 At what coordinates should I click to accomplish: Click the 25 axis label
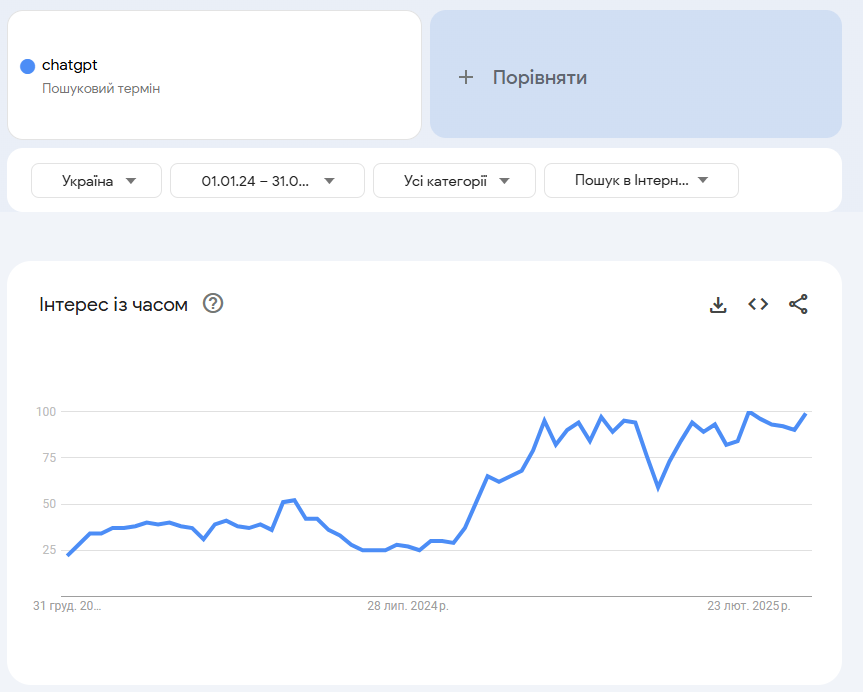[50, 549]
